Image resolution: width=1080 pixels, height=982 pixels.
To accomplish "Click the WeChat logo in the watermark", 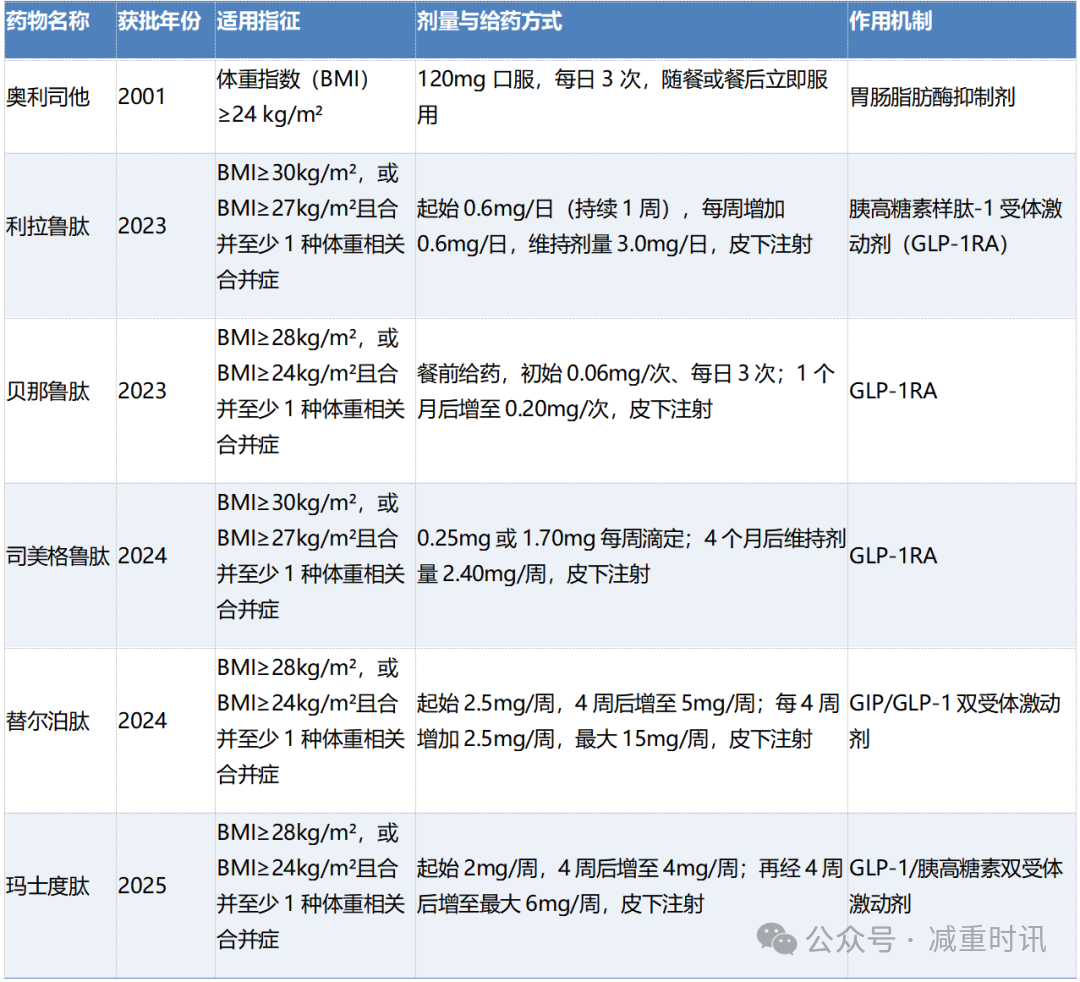I will pos(777,938).
